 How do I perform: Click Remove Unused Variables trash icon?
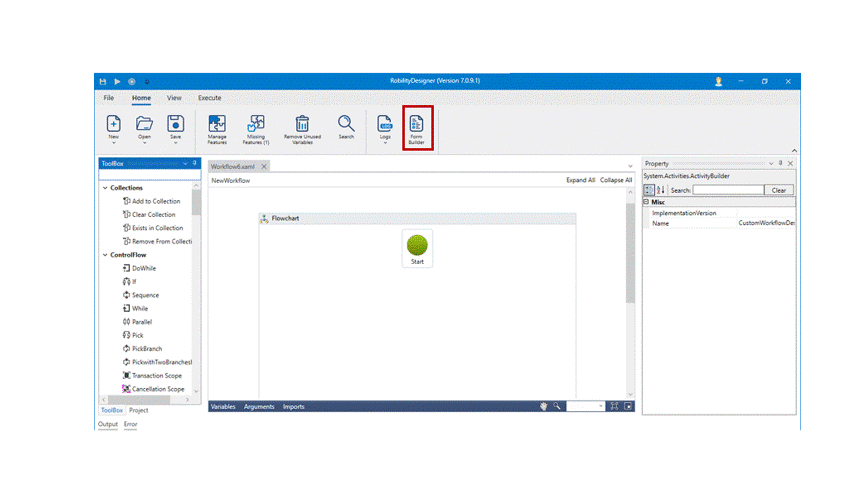pos(302,124)
